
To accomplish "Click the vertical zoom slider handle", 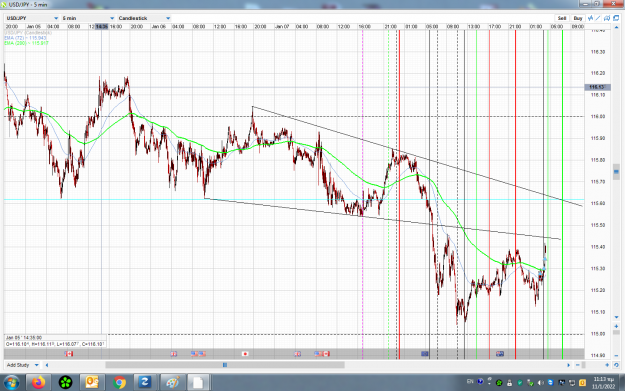I will click(x=616, y=333).
